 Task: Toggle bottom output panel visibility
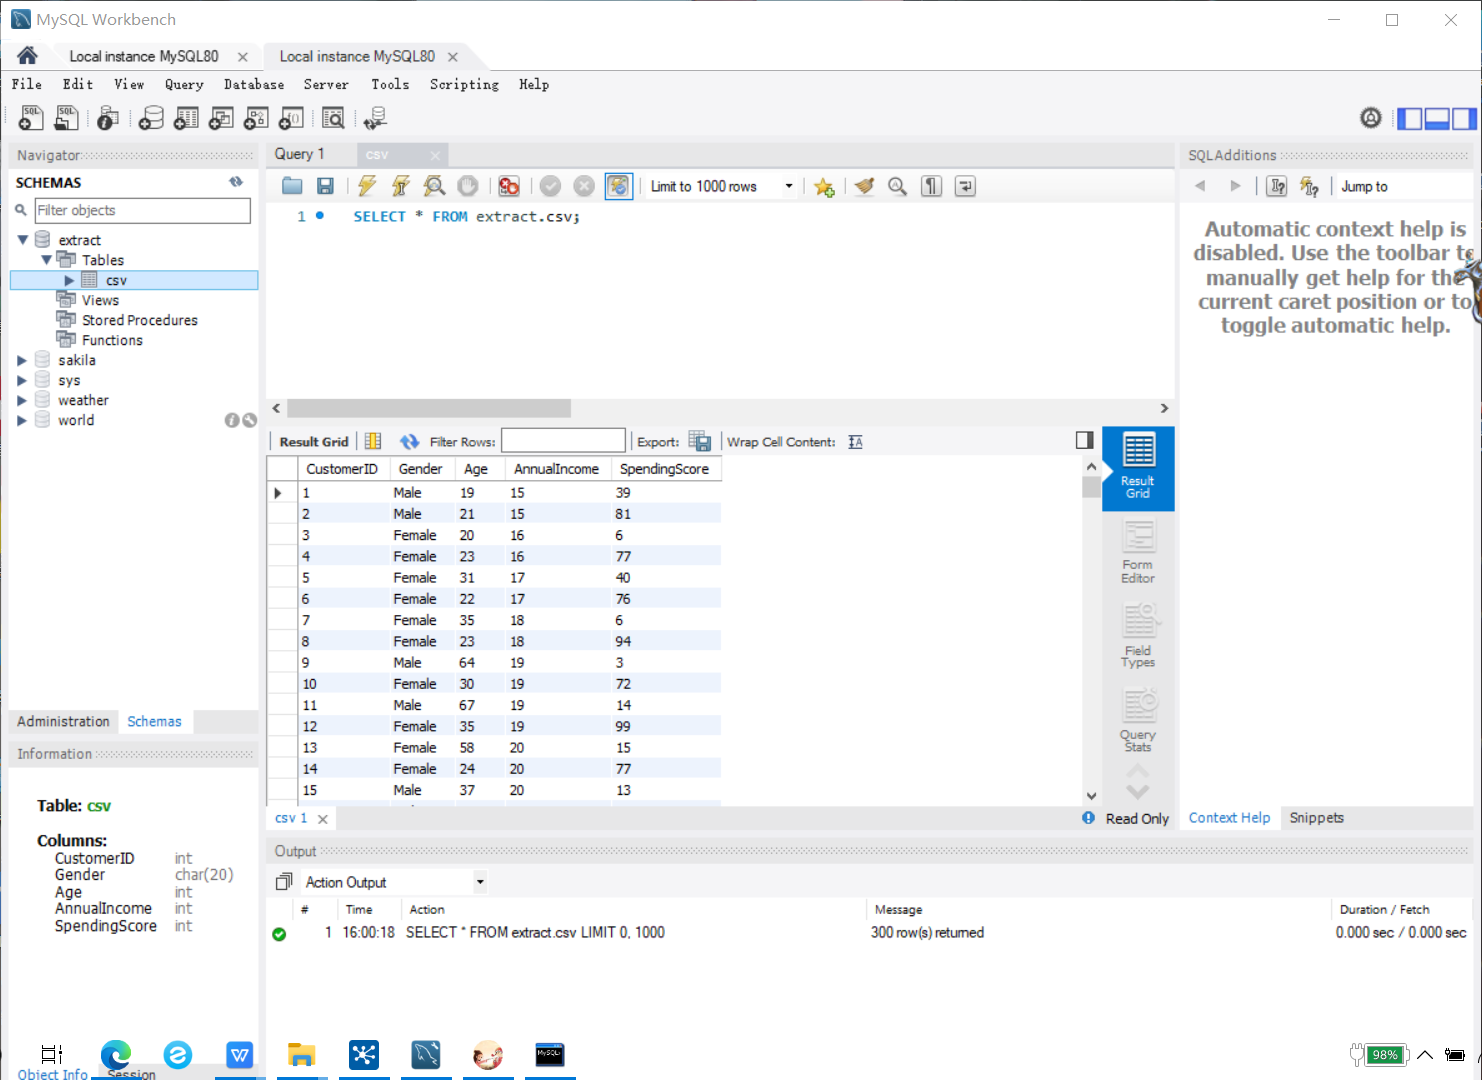1437,118
